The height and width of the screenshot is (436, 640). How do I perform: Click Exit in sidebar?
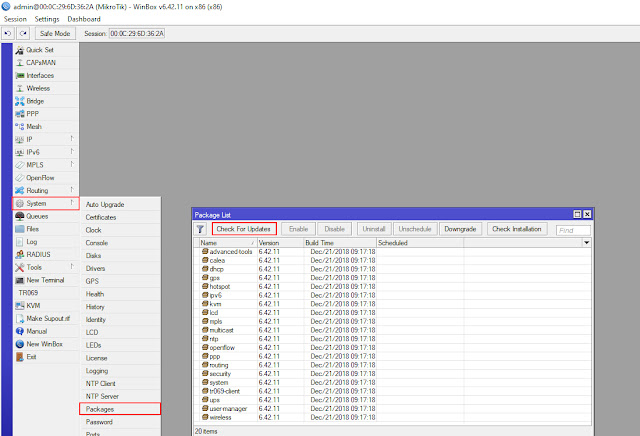click(x=46, y=357)
